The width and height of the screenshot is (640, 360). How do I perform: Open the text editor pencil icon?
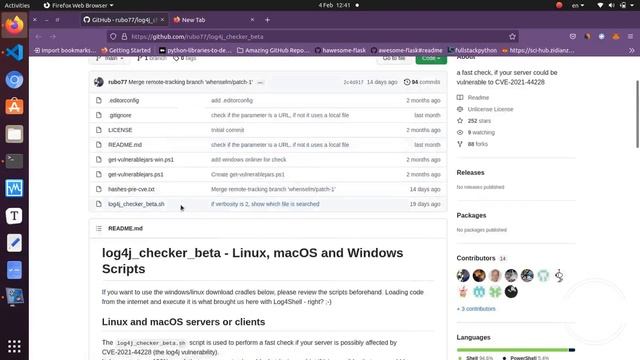pos(14,243)
